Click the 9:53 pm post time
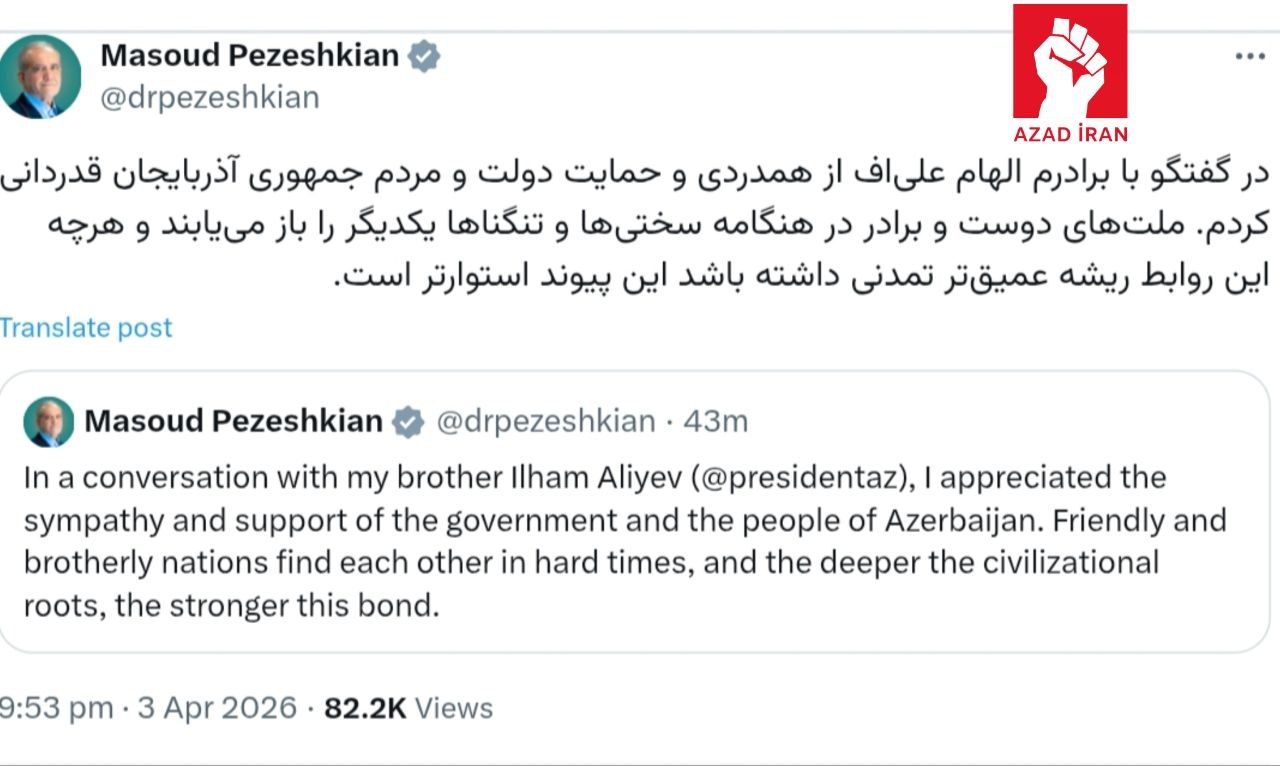This screenshot has width=1280, height=766. pos(56,708)
